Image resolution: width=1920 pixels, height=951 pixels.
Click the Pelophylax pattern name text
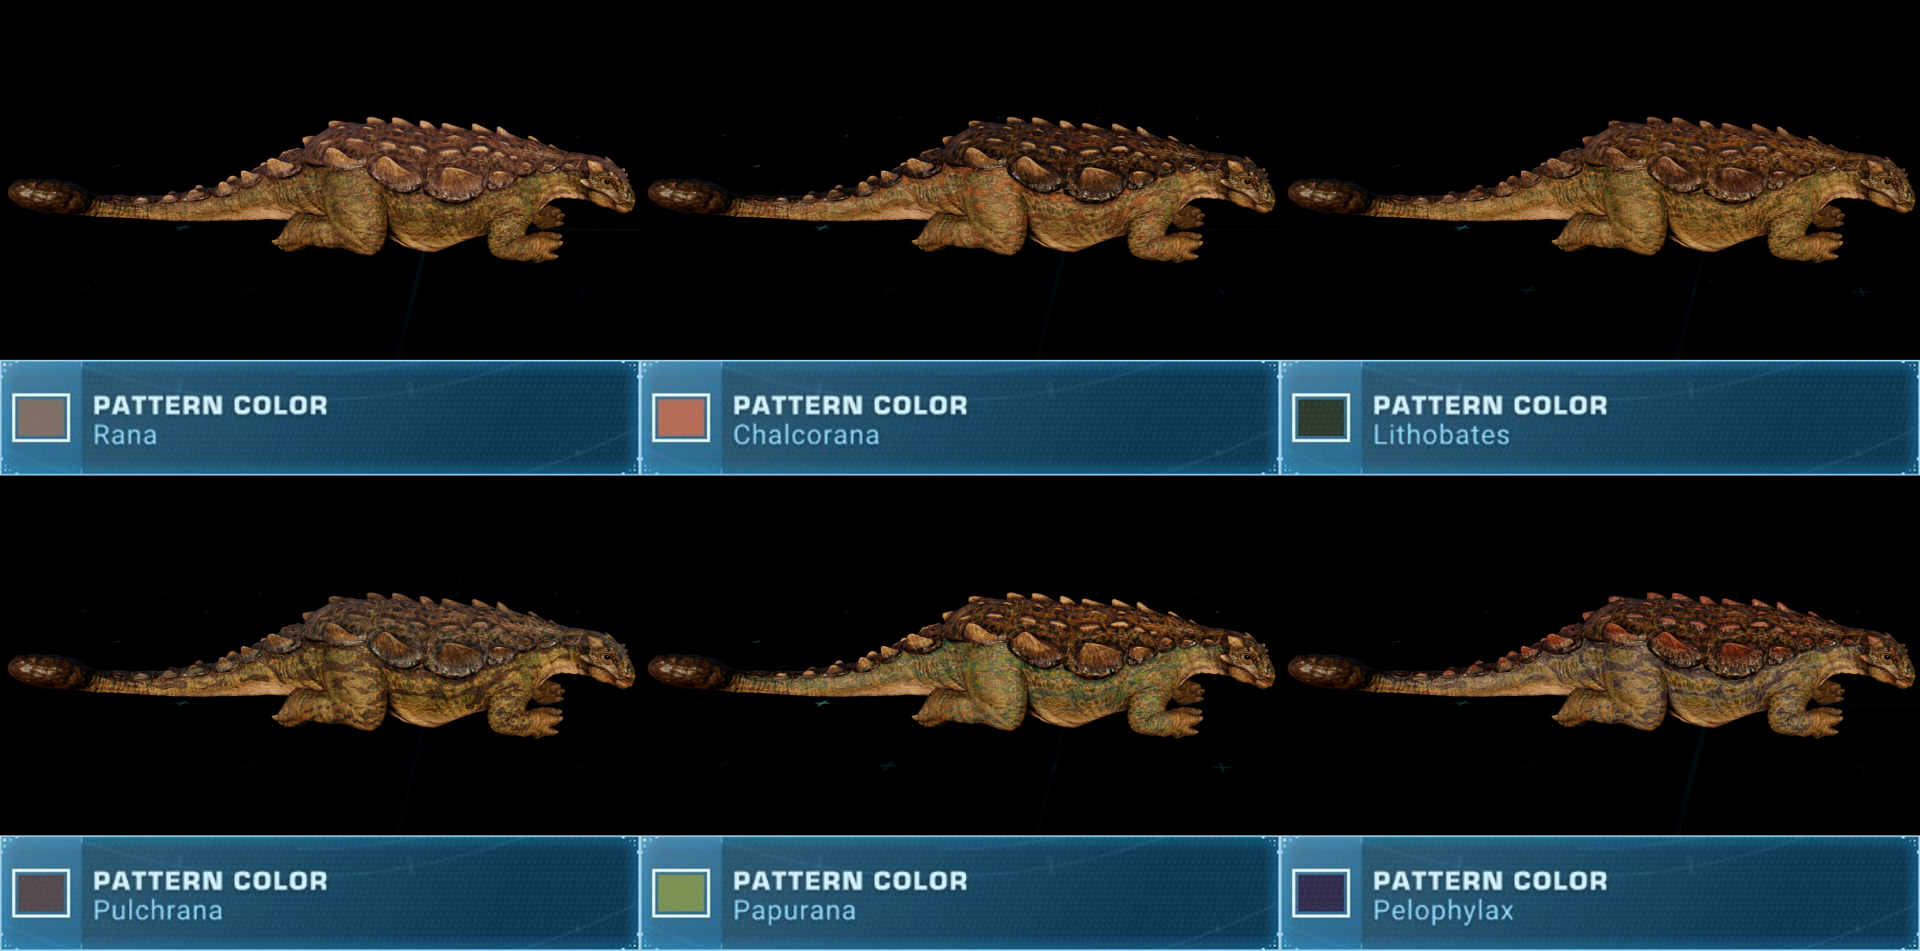[1443, 911]
